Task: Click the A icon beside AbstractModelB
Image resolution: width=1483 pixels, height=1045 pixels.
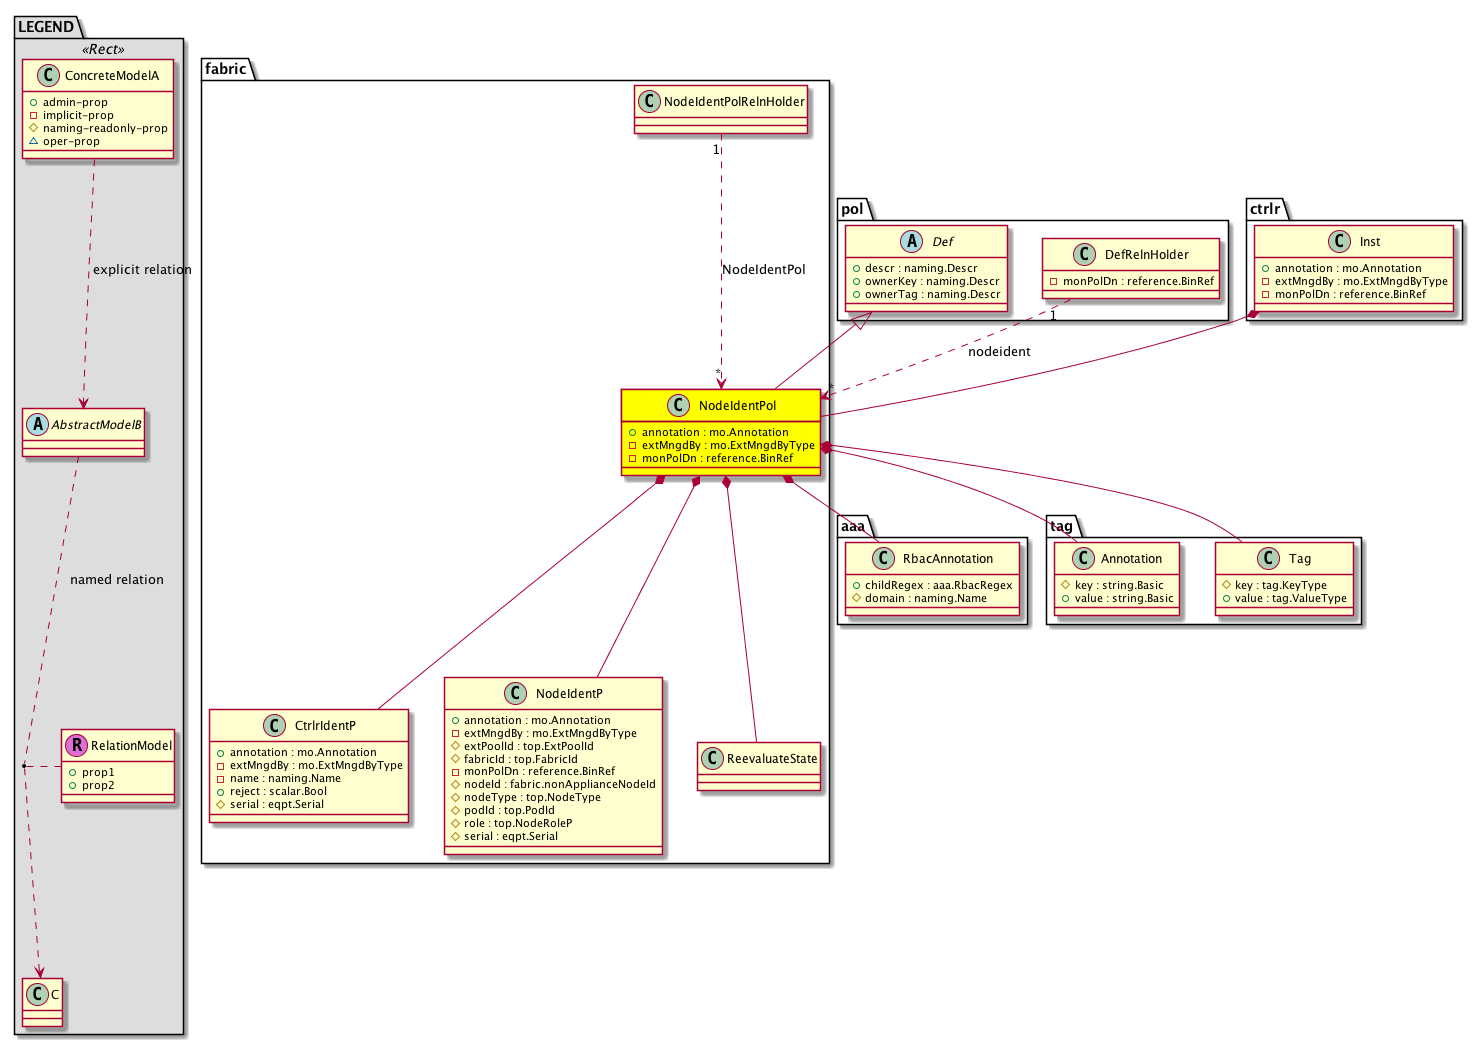Action: pos(37,424)
